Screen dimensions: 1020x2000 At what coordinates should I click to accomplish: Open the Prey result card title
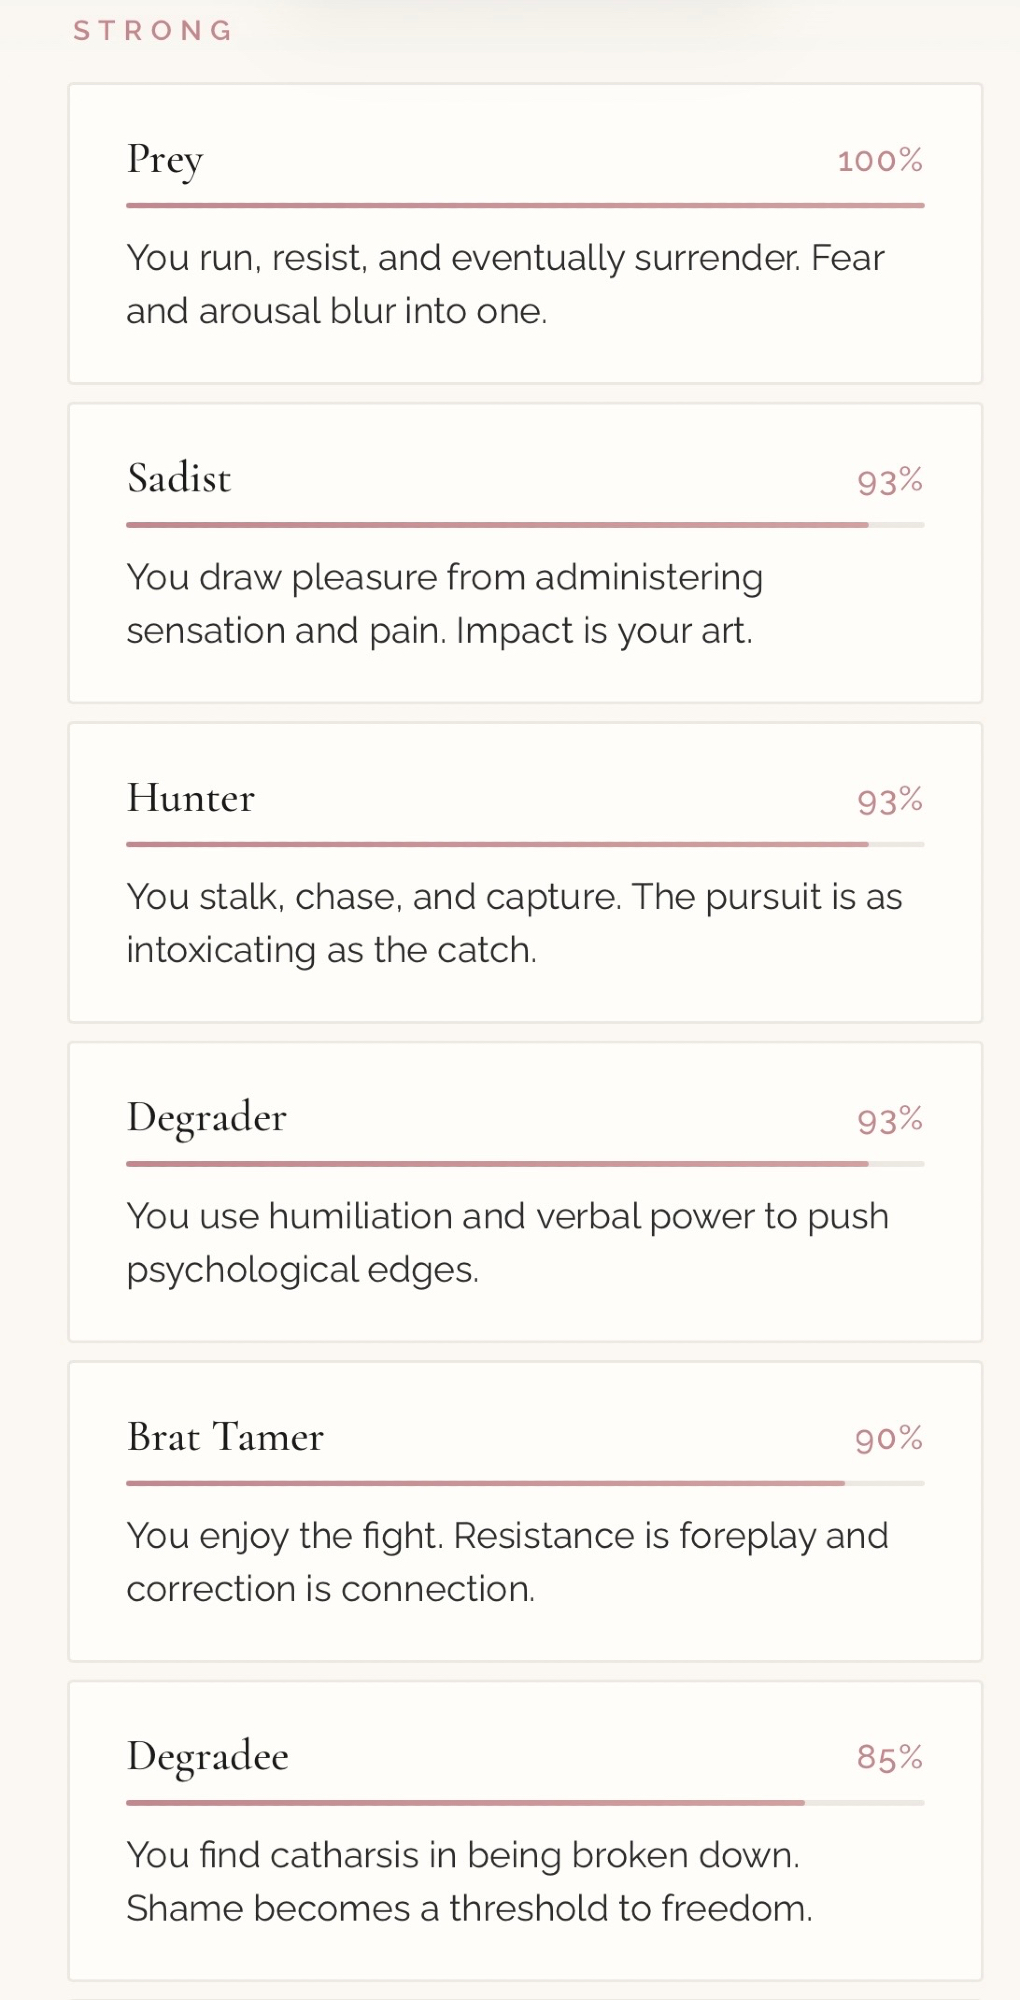coord(165,160)
